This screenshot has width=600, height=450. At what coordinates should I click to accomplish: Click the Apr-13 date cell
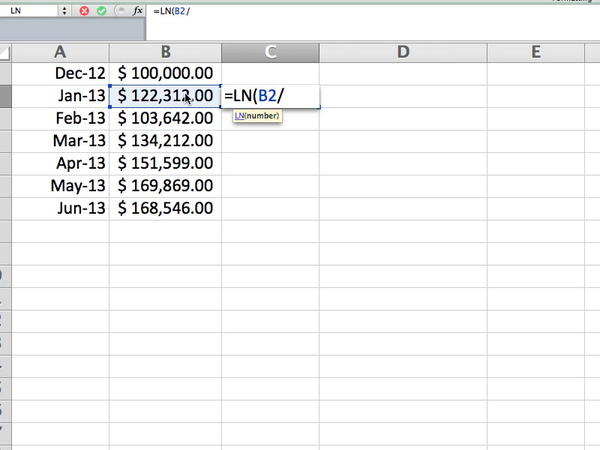(x=60, y=164)
